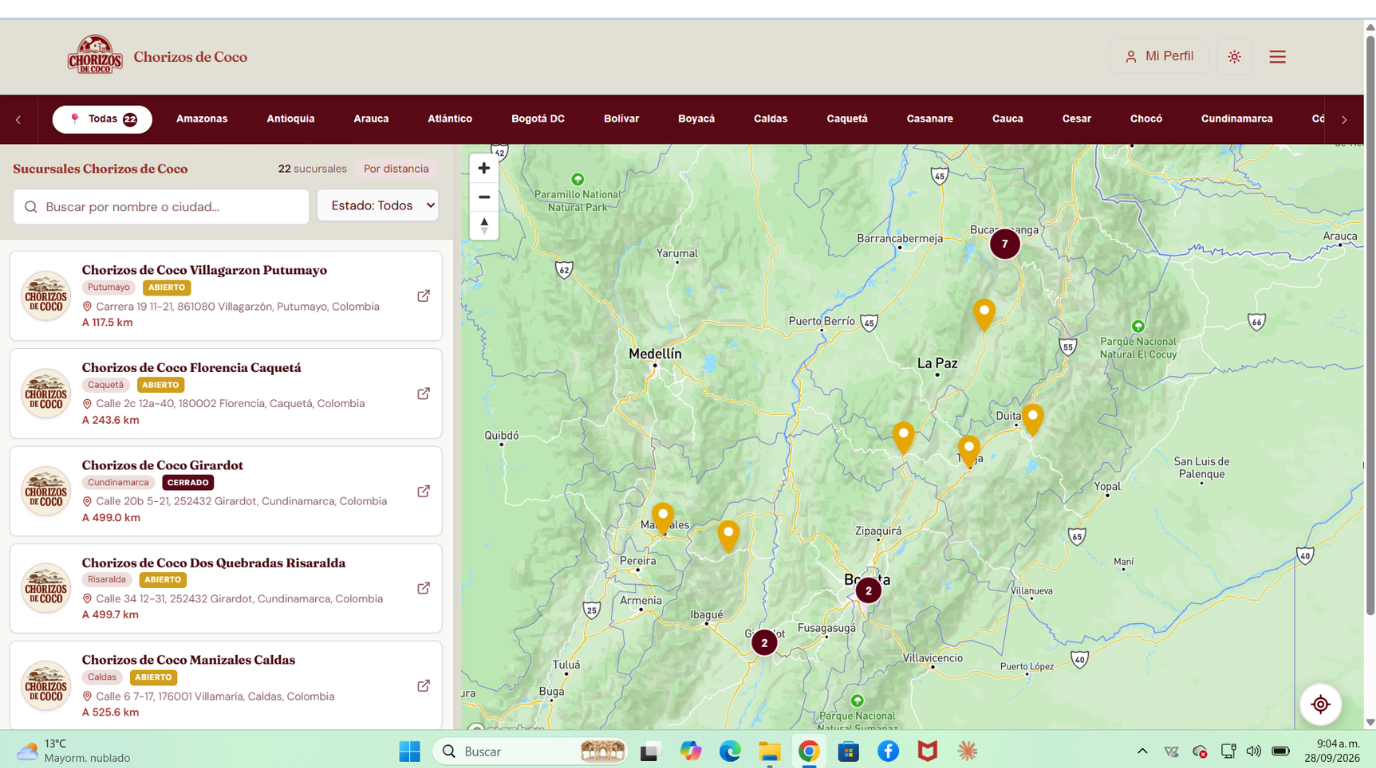Click Chorizos de Coco Dos Quebradas Risaralda title
This screenshot has height=768, width=1376.
(213, 563)
